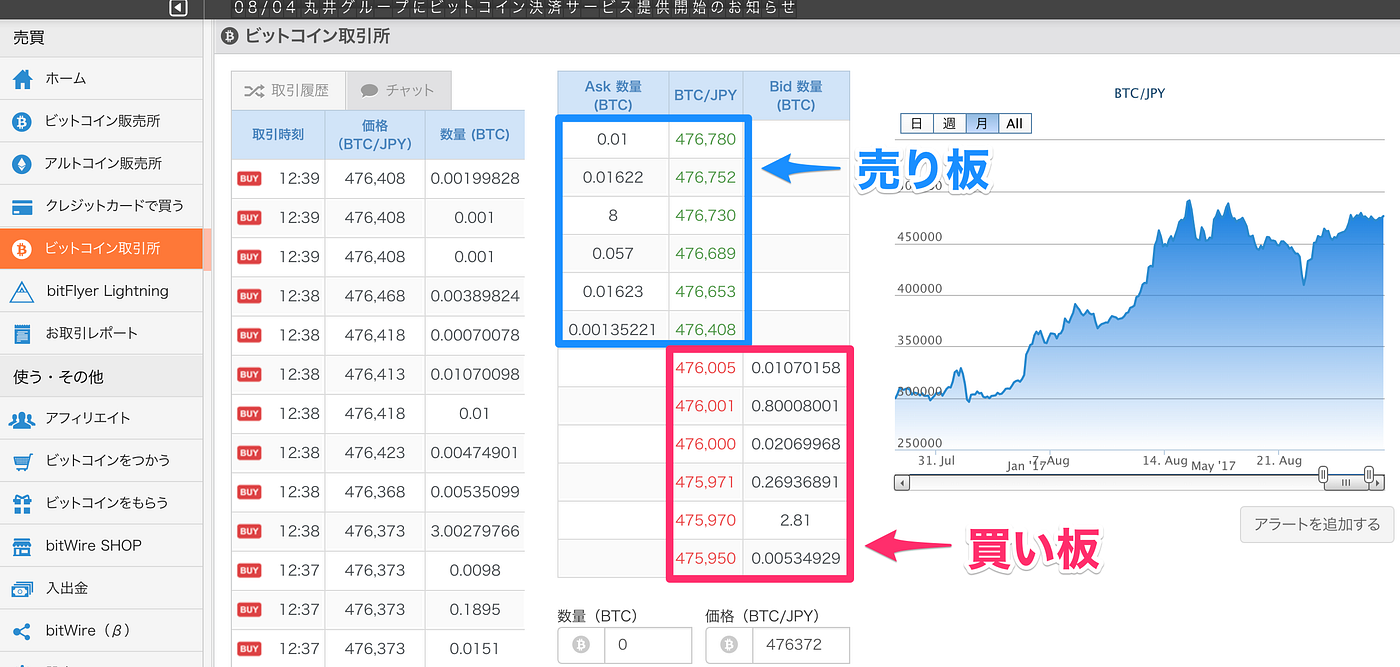
Task: Click bid price 476,000
Action: (x=705, y=444)
